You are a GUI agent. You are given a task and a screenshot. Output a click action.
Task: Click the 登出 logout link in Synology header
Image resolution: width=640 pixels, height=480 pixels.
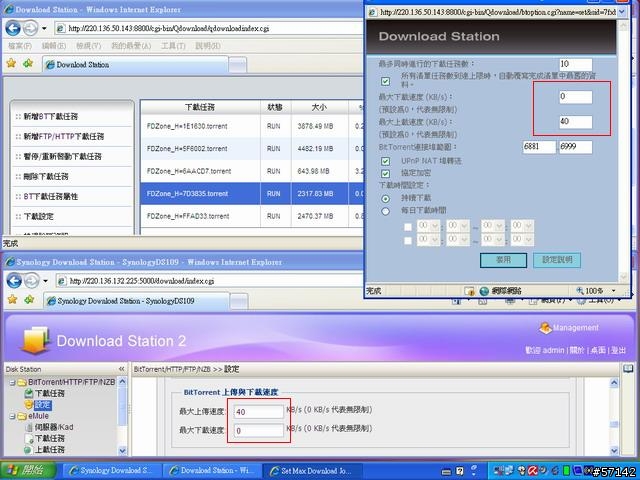619,350
